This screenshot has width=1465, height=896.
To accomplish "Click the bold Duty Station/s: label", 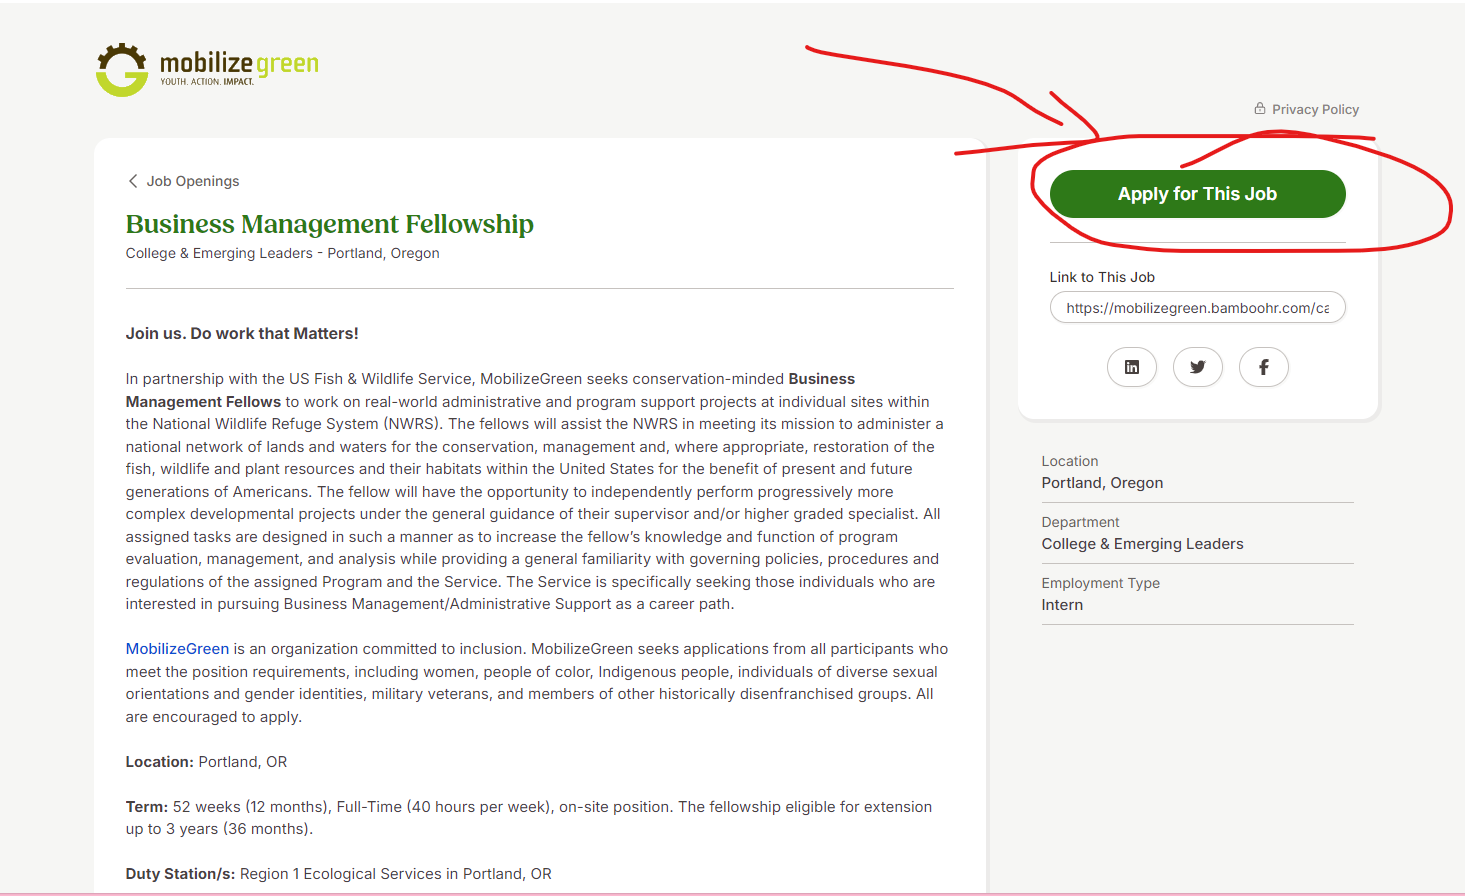I will click(181, 874).
